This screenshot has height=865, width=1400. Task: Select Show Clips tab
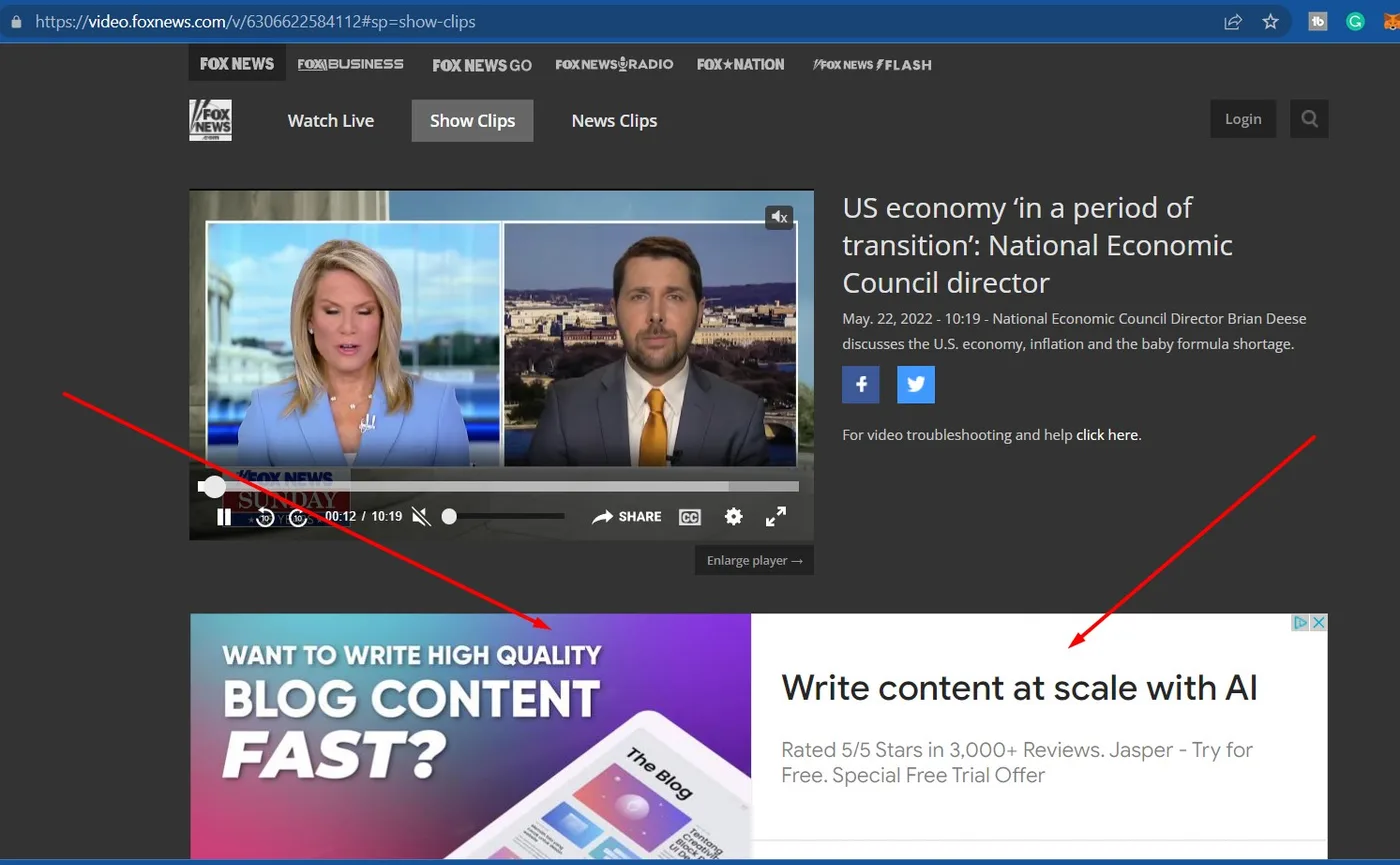472,121
